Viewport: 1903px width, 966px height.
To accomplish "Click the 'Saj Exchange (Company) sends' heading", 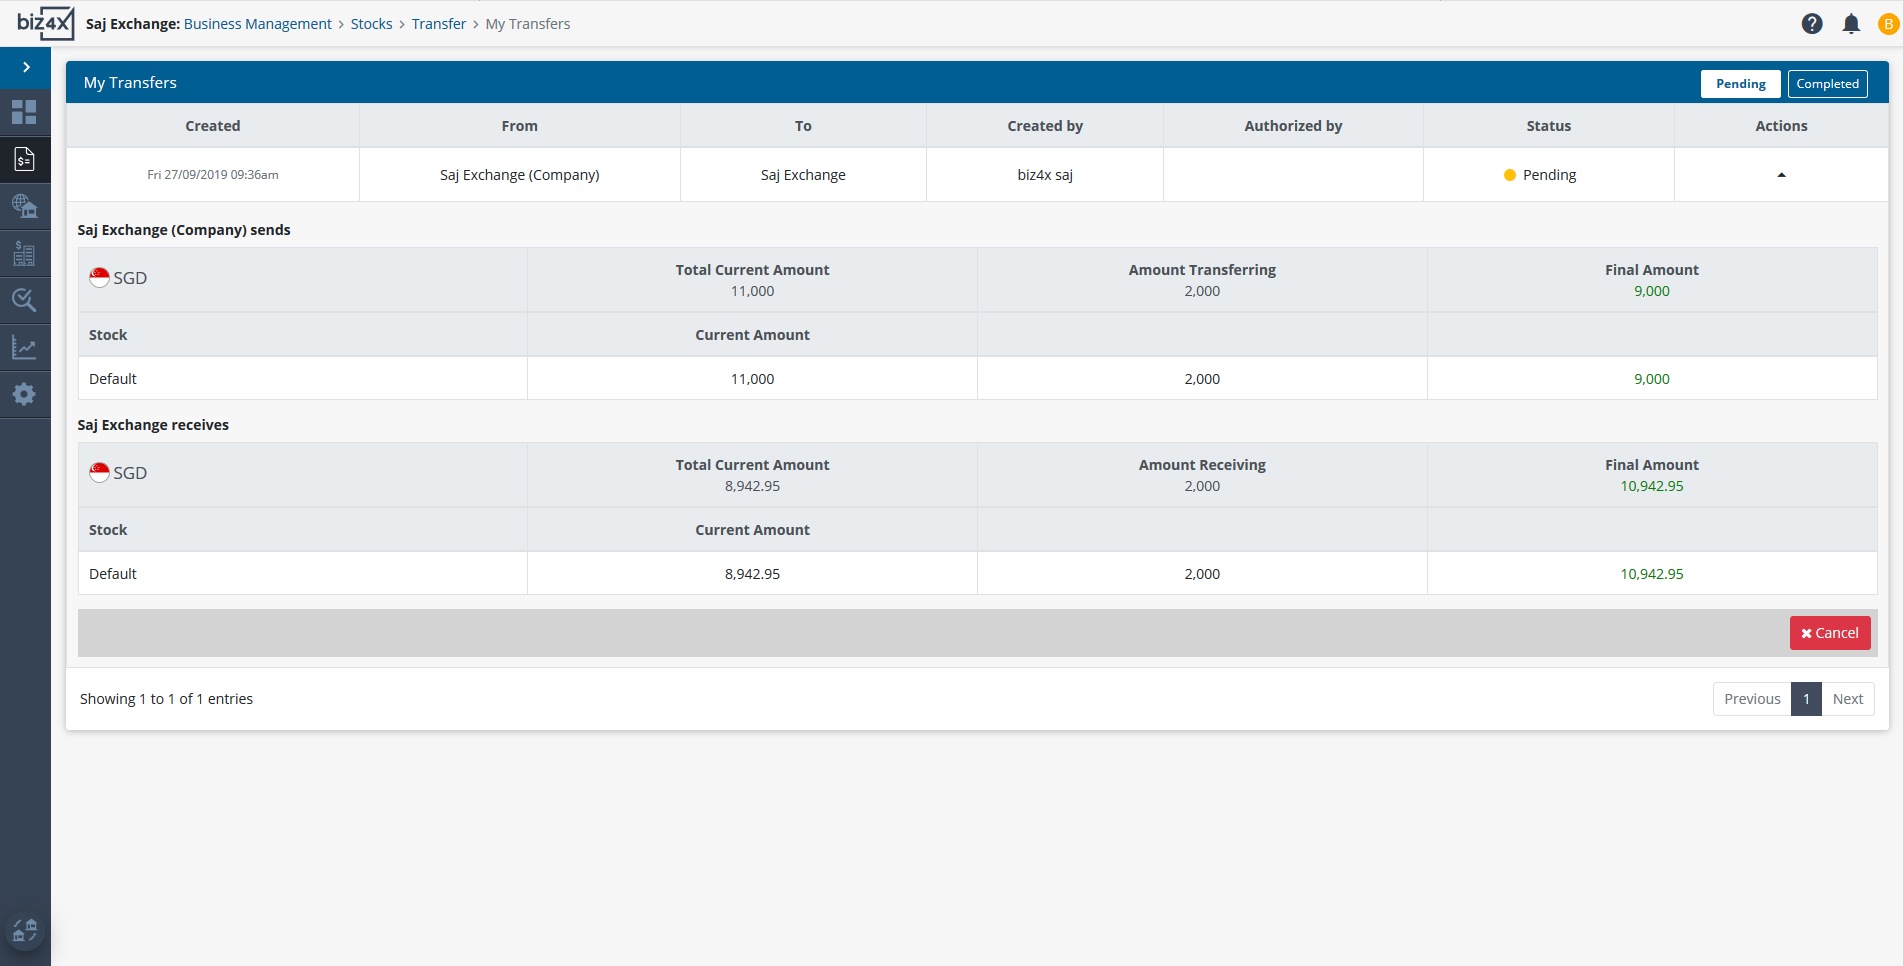I will [x=184, y=230].
